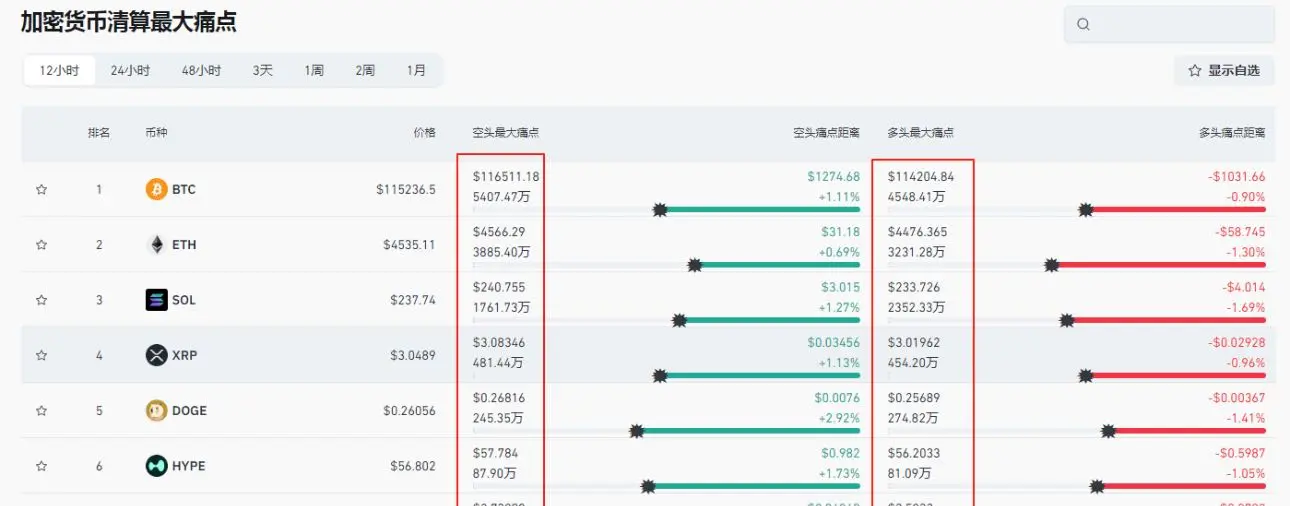The width and height of the screenshot is (1290, 506).
Task: Click the DOGE coin icon
Action: 156,410
